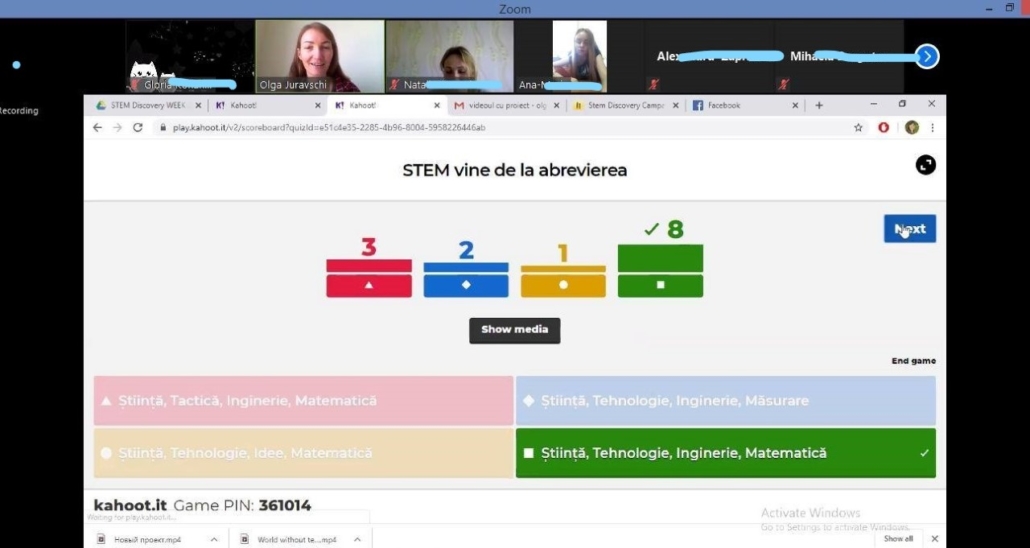Expand options for Новый проект.mp4 download
1030x548 pixels.
pos(214,540)
